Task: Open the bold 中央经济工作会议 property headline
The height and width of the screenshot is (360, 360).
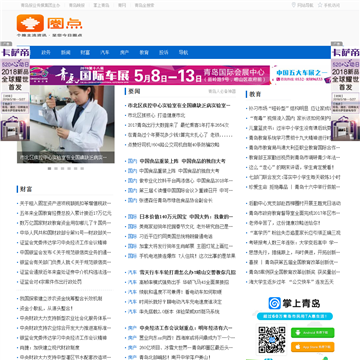Action: coord(186,328)
